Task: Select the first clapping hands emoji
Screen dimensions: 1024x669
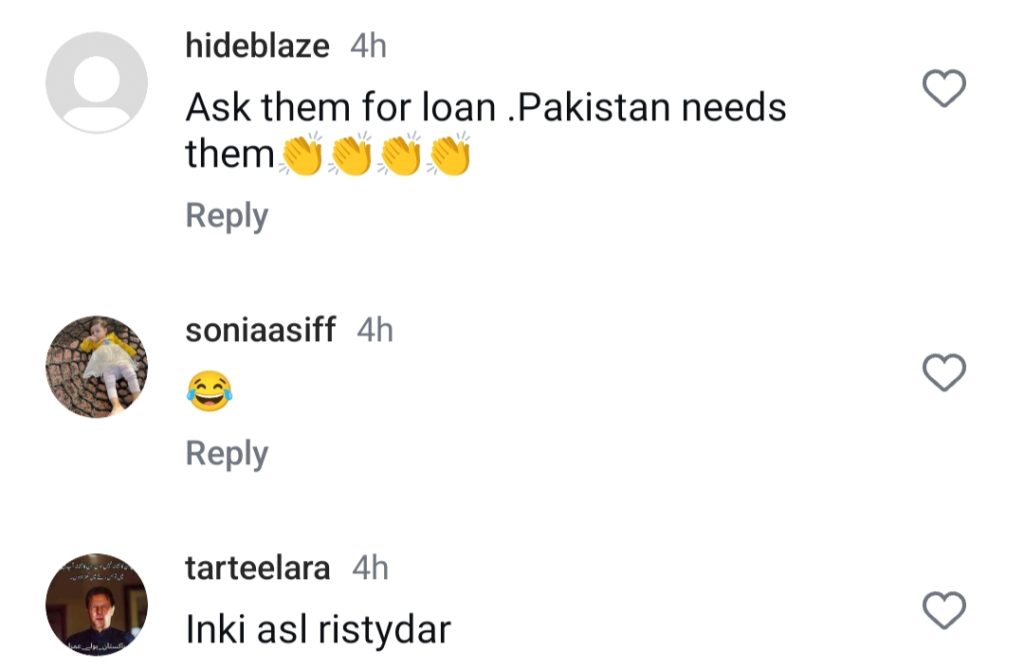Action: (301, 154)
